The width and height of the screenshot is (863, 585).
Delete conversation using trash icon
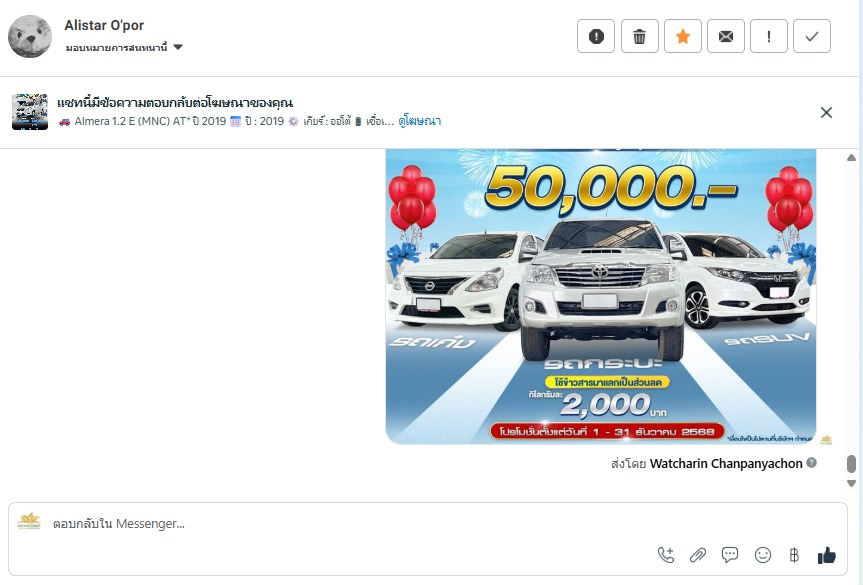click(x=640, y=36)
